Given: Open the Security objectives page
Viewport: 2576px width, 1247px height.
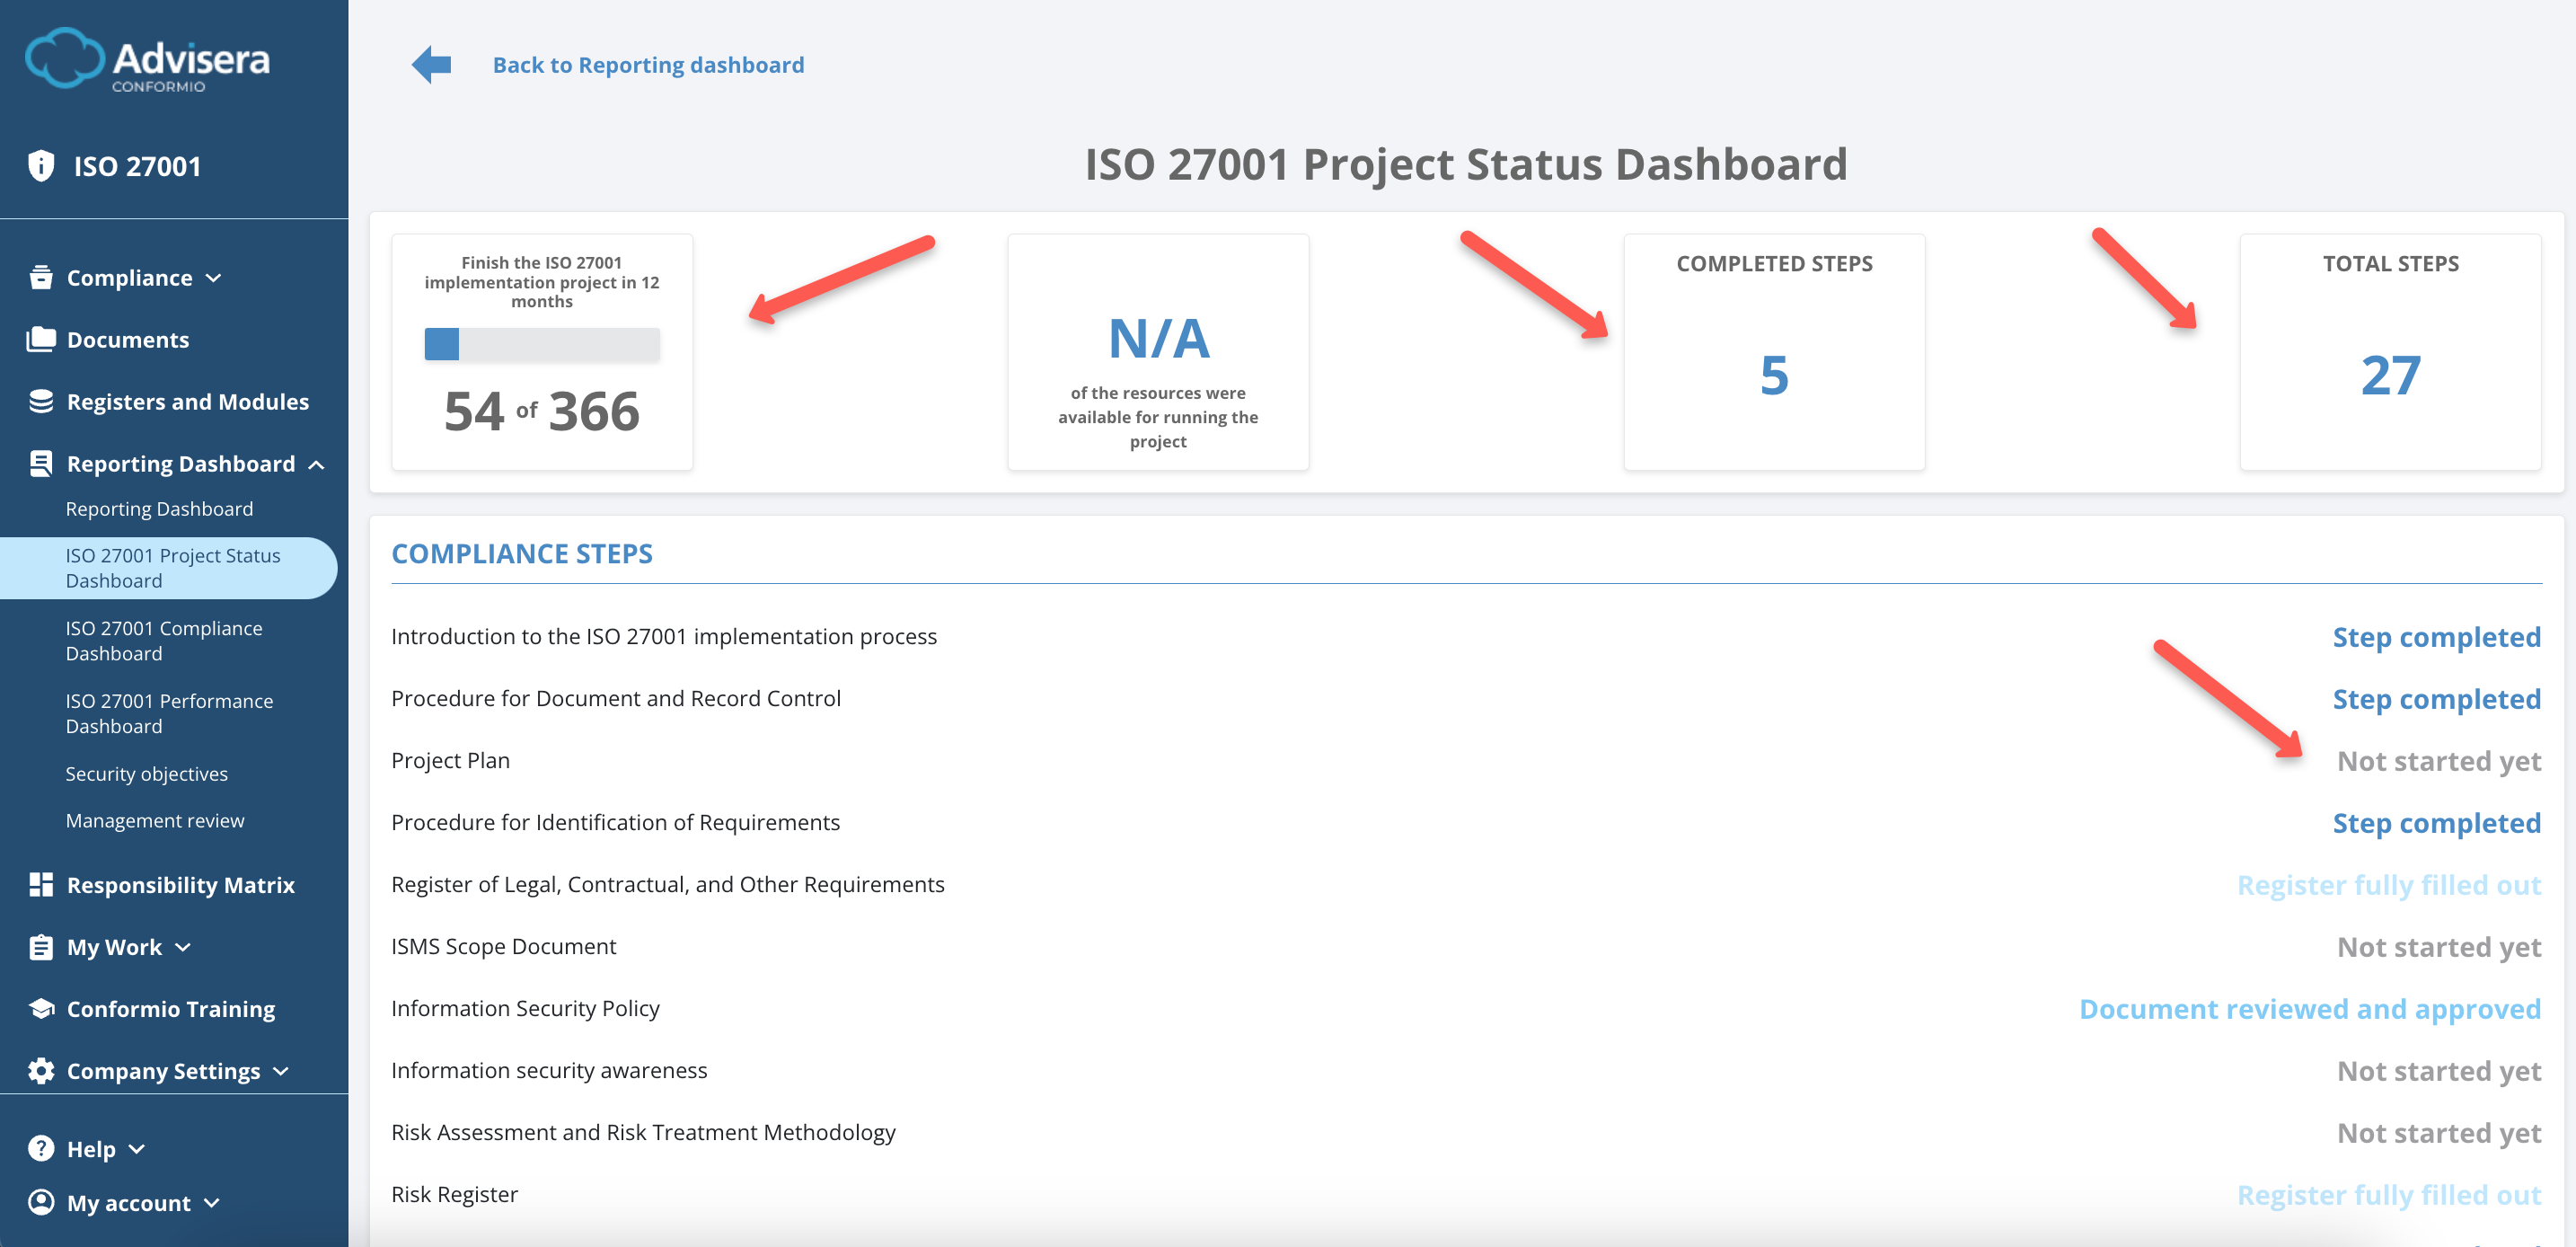Looking at the screenshot, I should [146, 773].
